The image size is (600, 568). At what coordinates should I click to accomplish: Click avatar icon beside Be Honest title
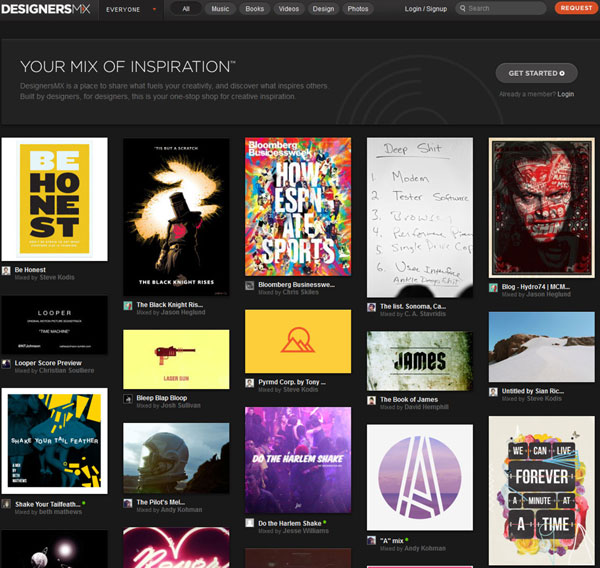(6, 271)
